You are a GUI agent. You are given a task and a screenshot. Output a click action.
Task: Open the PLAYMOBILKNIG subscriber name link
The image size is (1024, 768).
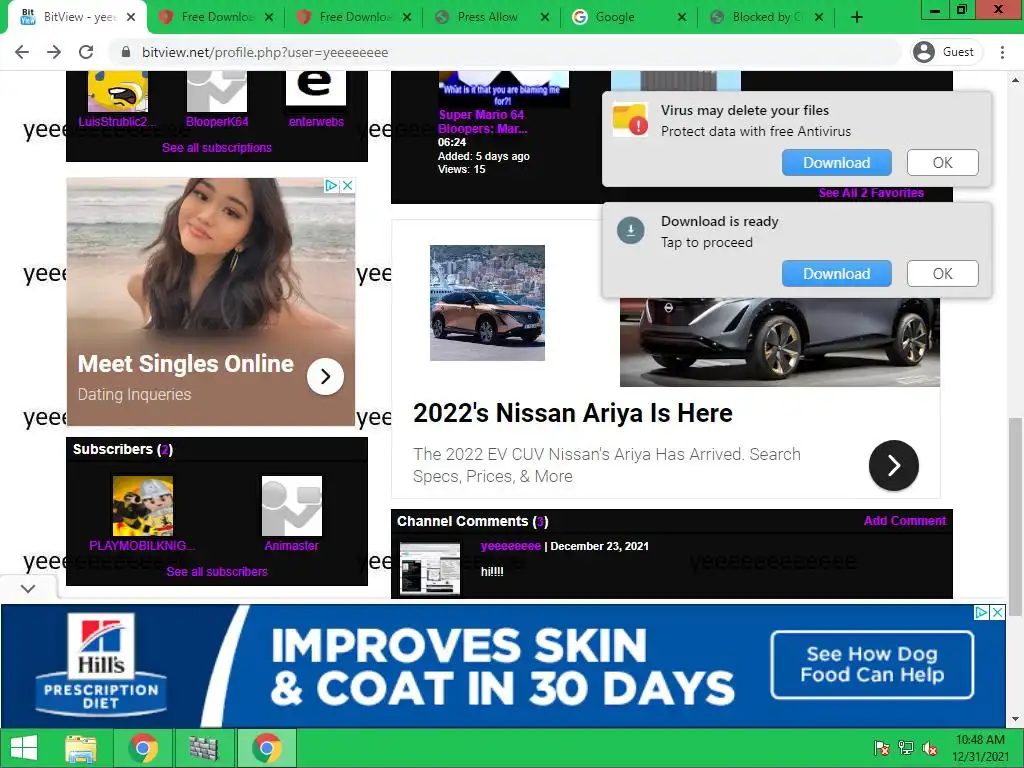coord(142,545)
